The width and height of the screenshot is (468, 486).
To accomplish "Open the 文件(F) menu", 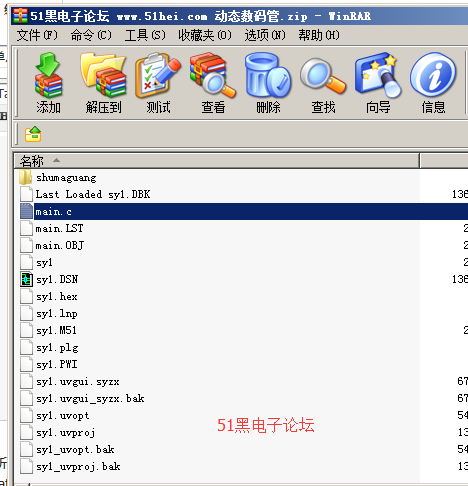I will [37, 35].
